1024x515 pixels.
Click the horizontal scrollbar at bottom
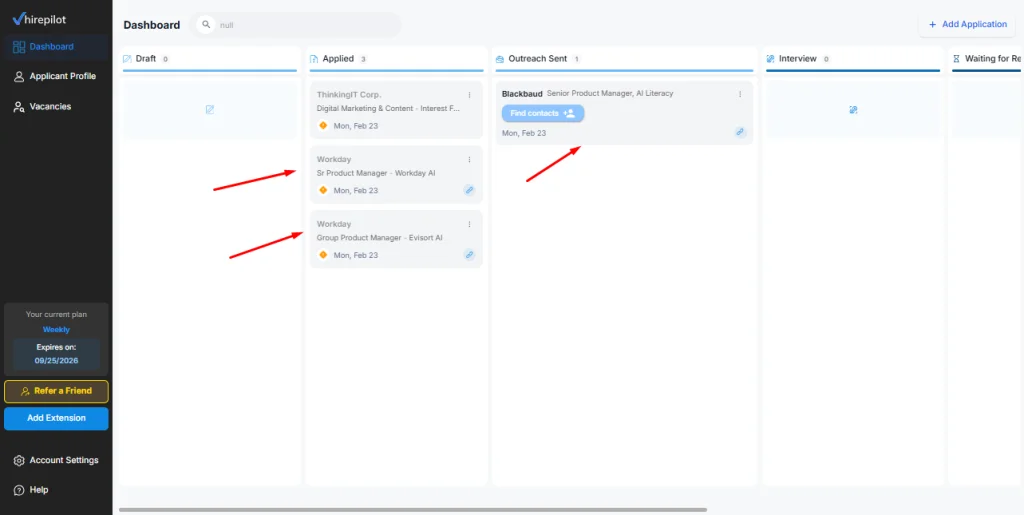click(x=413, y=509)
